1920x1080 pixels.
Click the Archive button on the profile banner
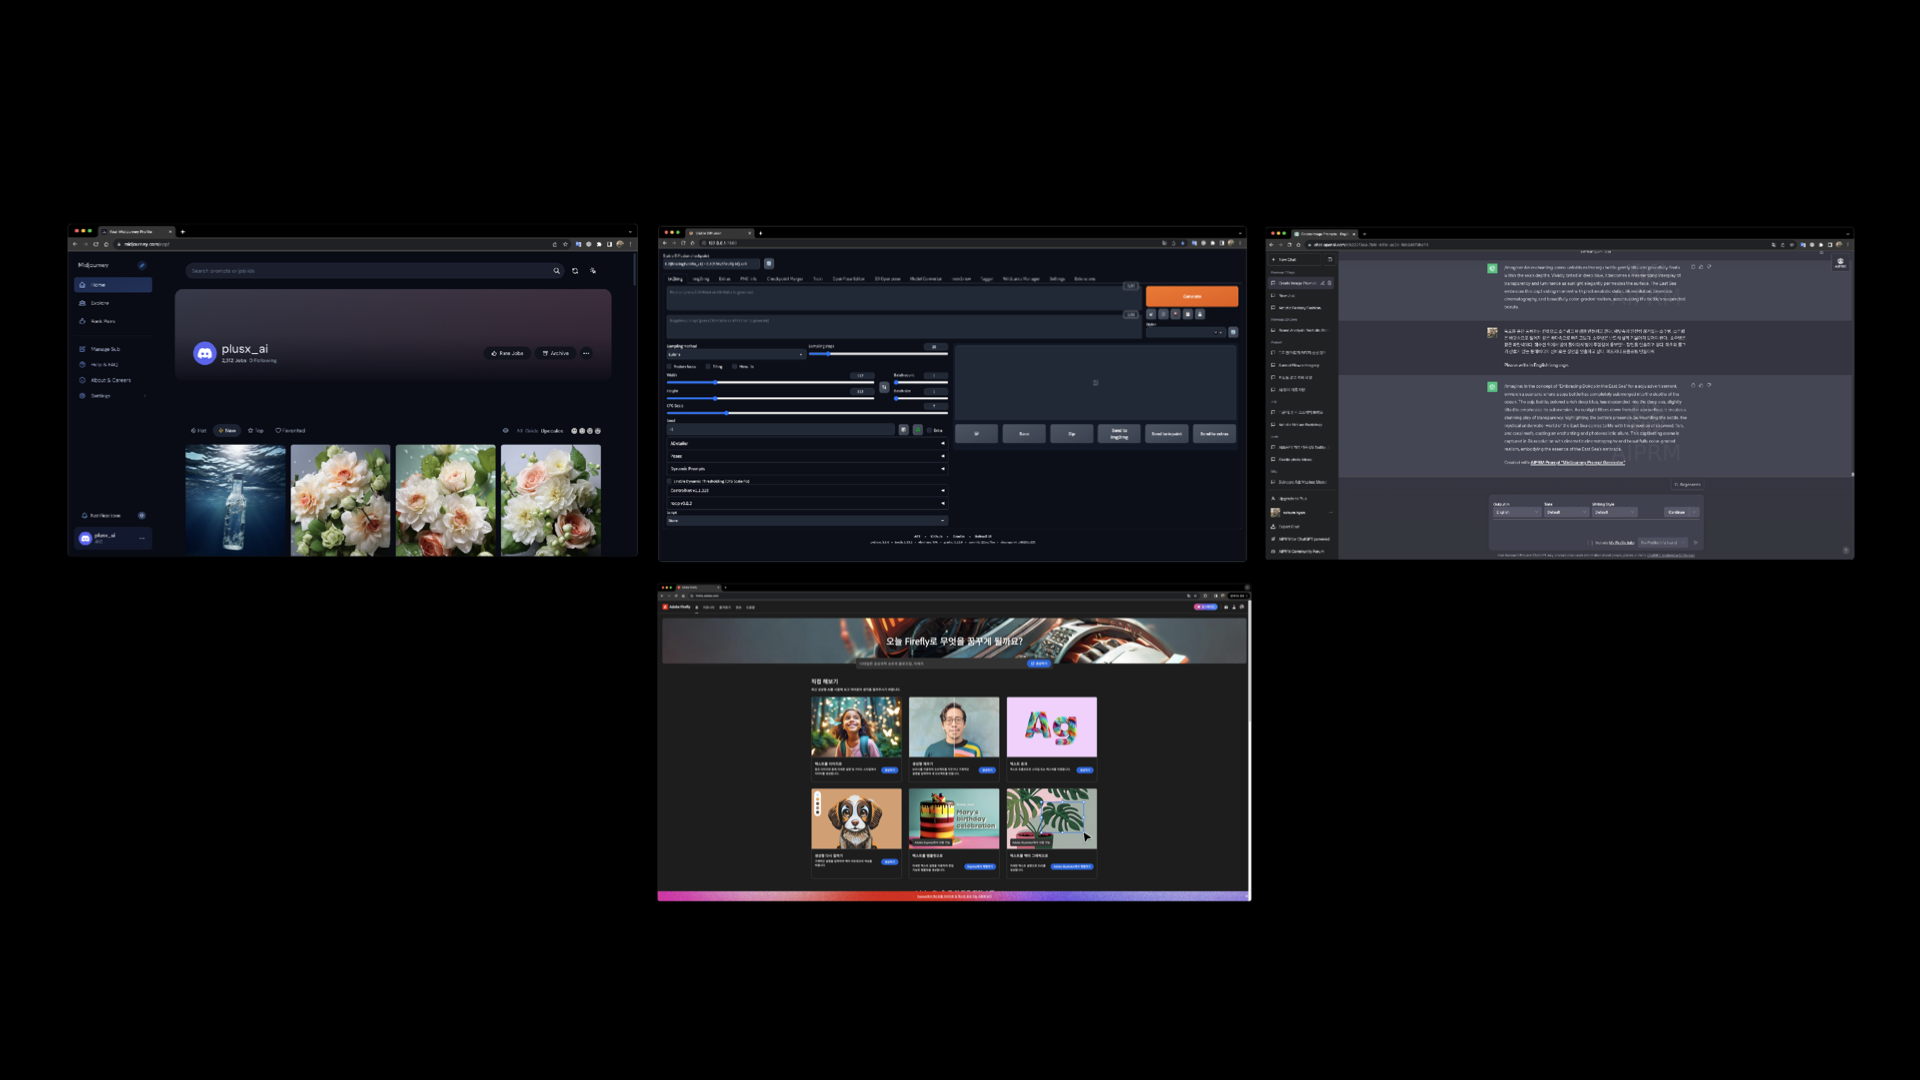tap(555, 353)
